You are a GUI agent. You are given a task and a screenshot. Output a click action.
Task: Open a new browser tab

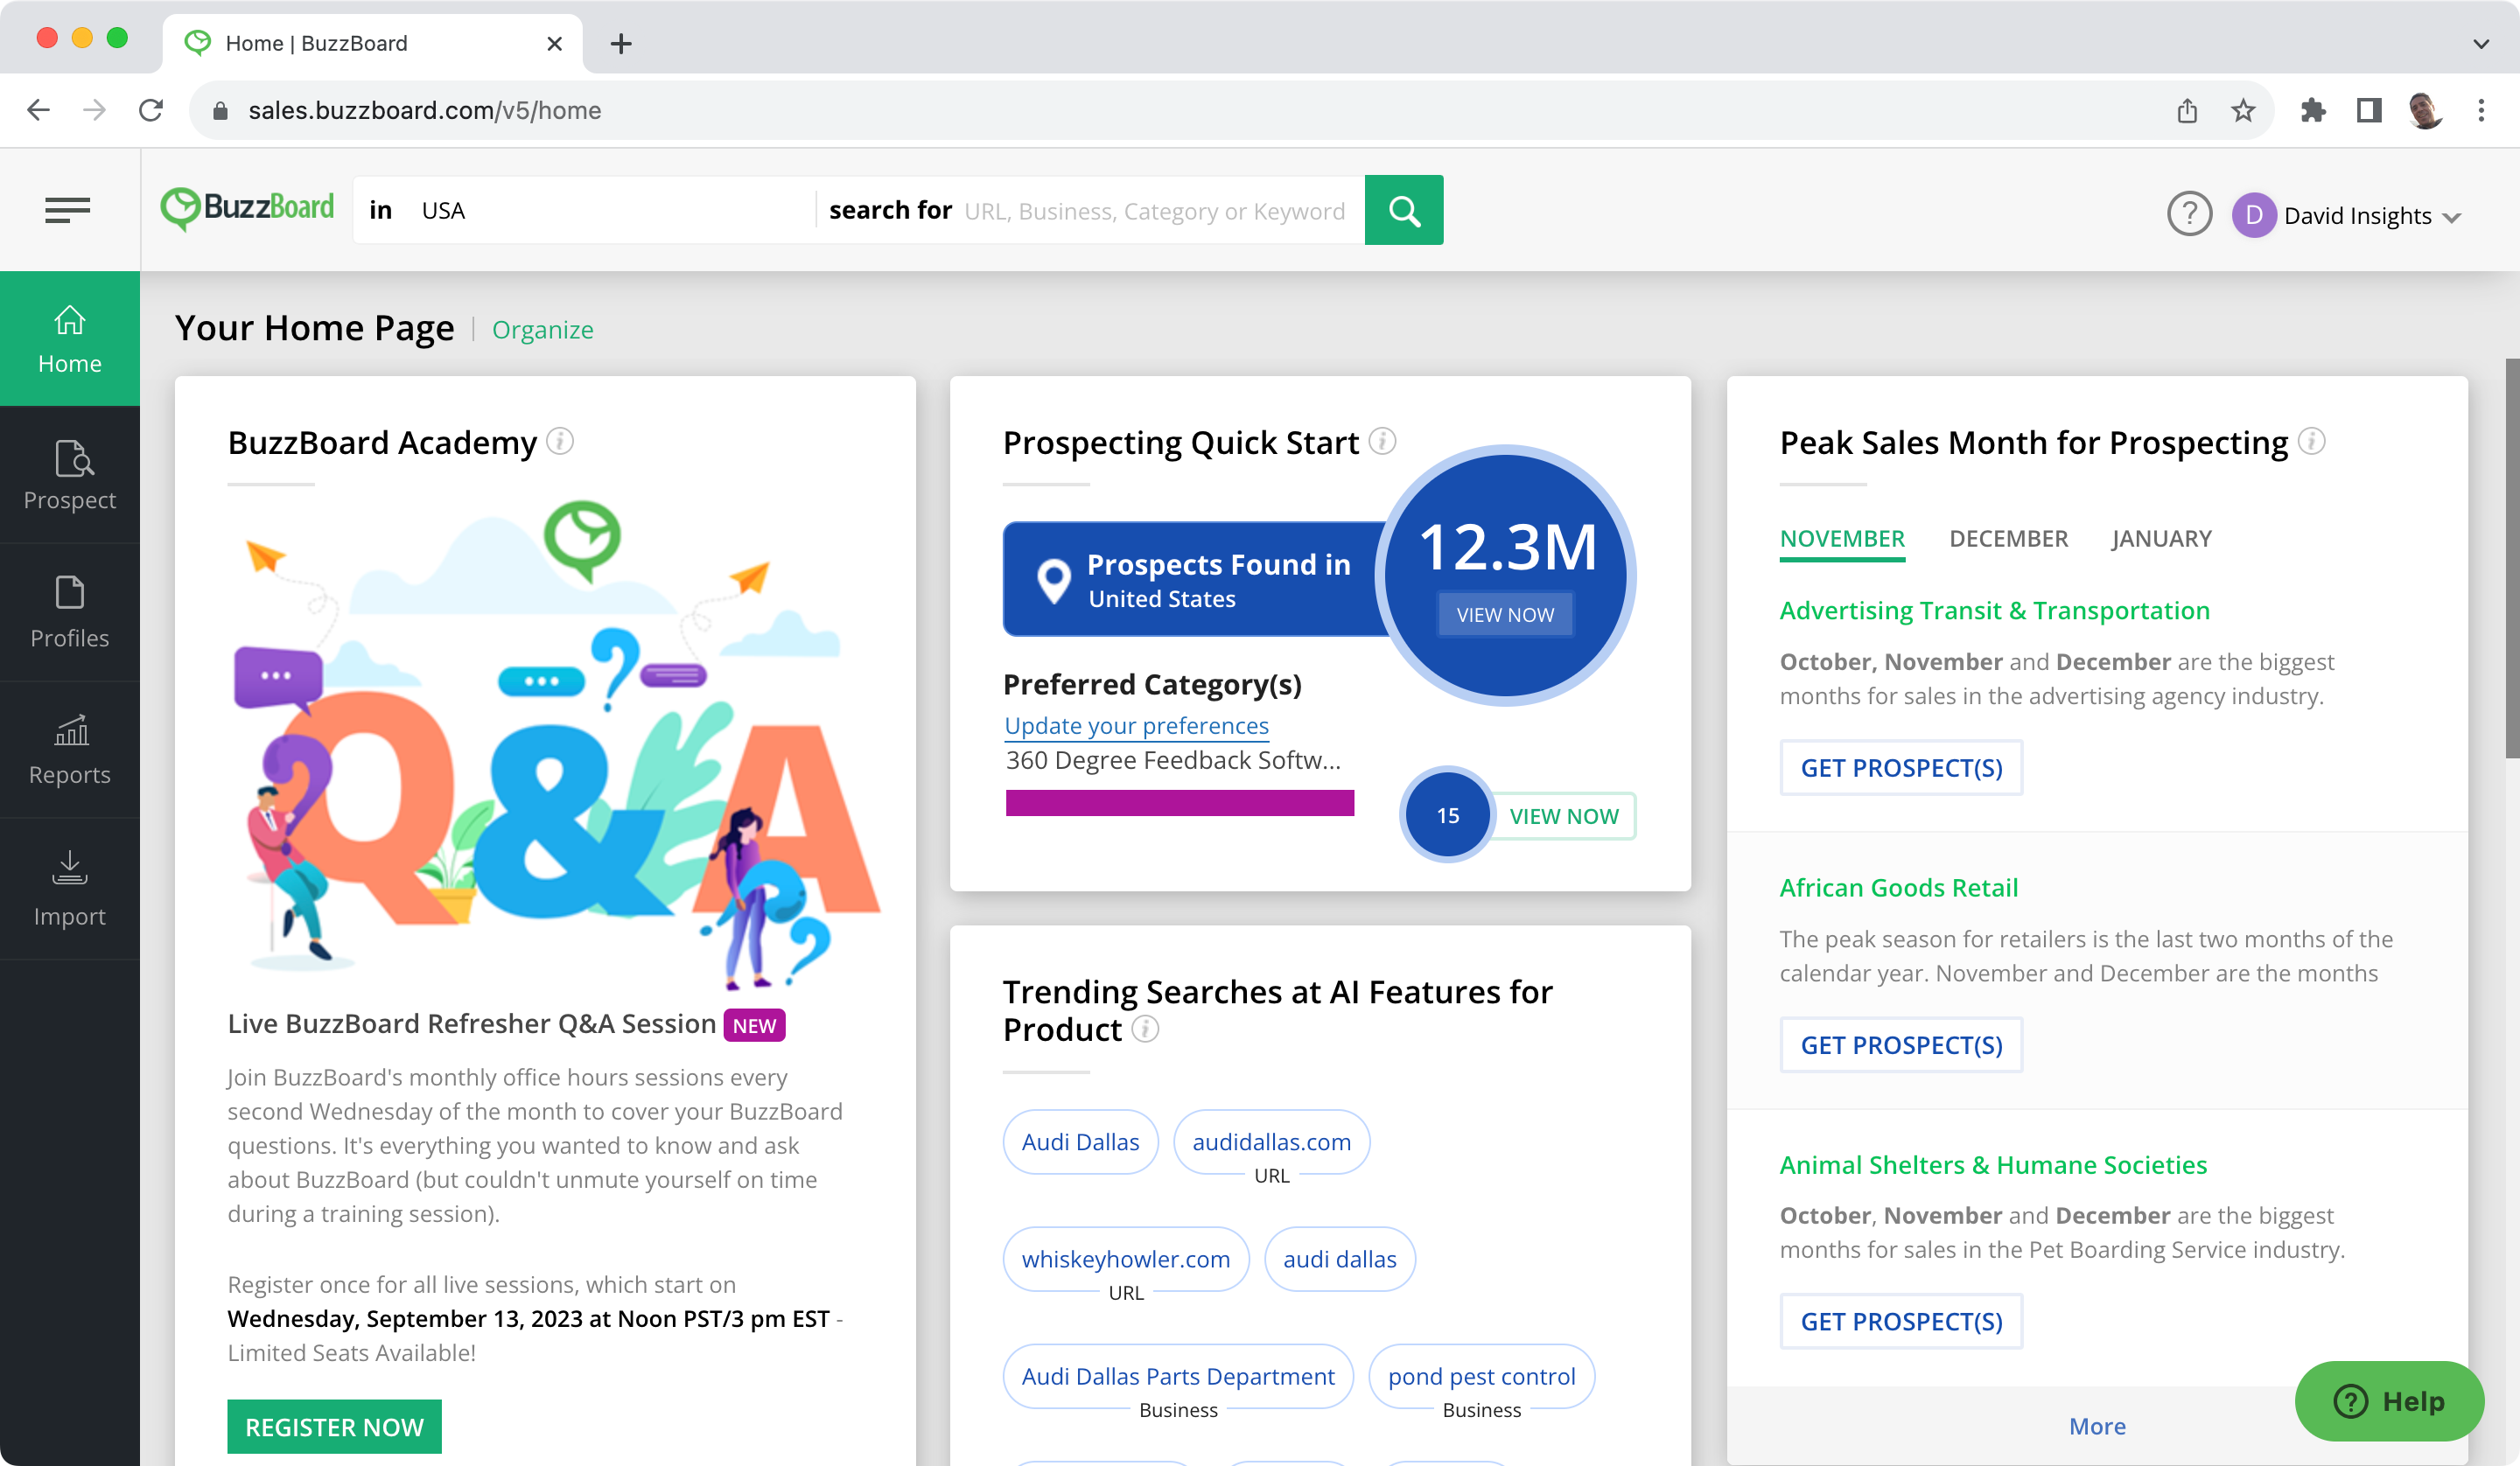tap(621, 43)
